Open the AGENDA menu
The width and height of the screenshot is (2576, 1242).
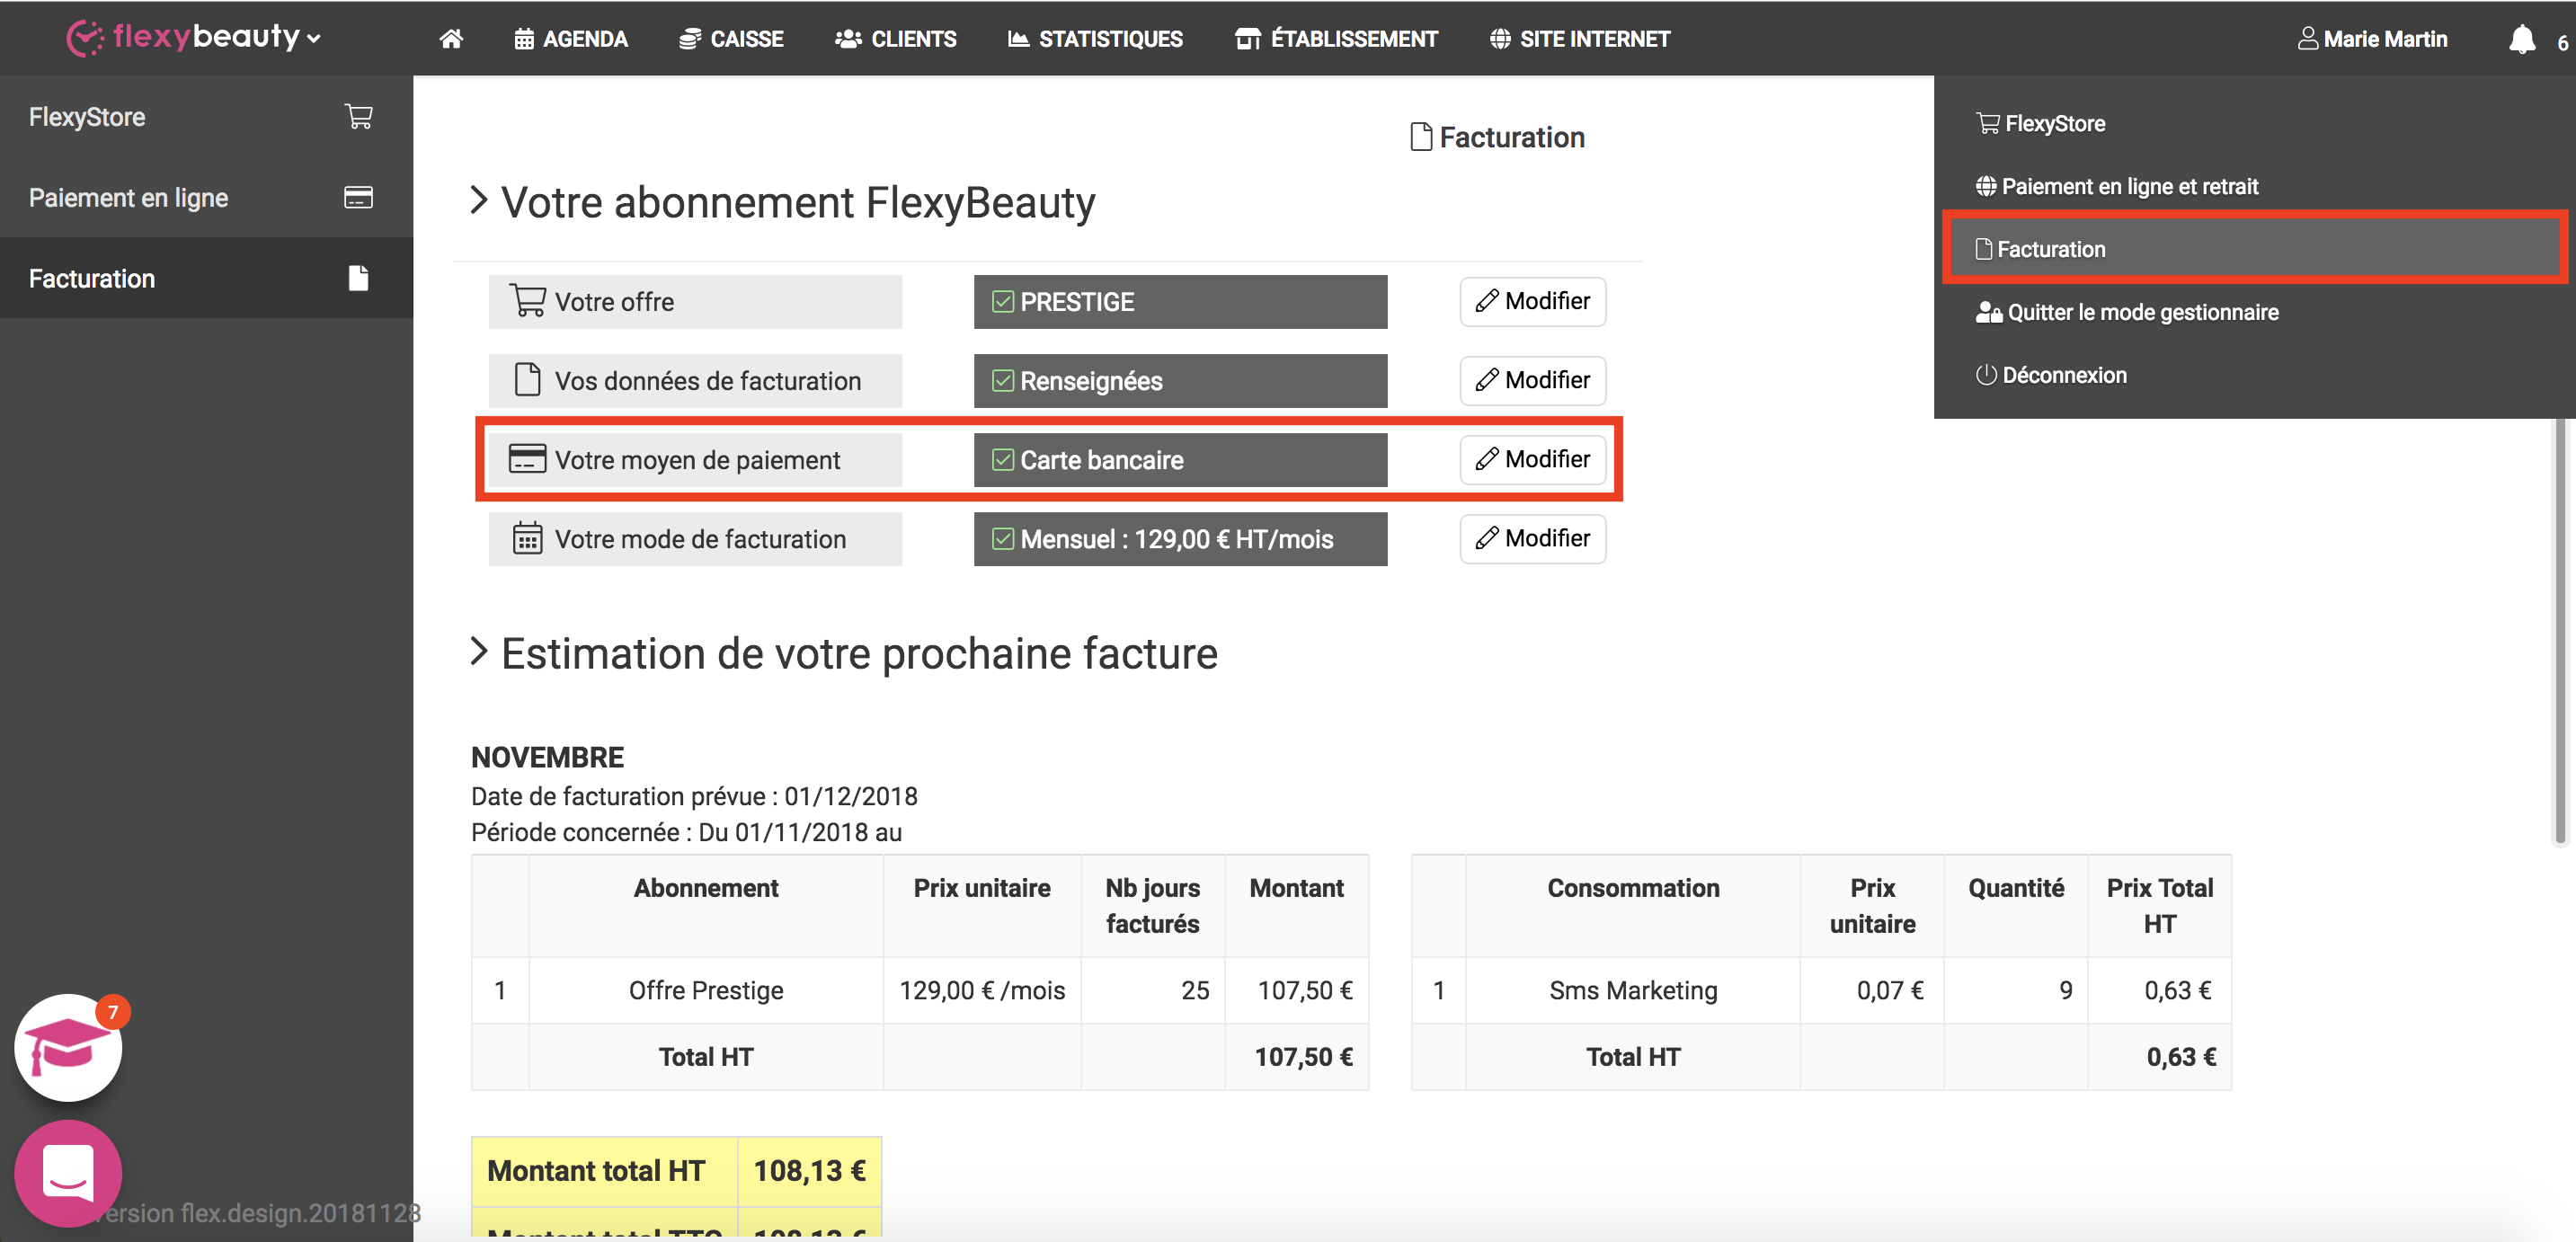(x=571, y=39)
